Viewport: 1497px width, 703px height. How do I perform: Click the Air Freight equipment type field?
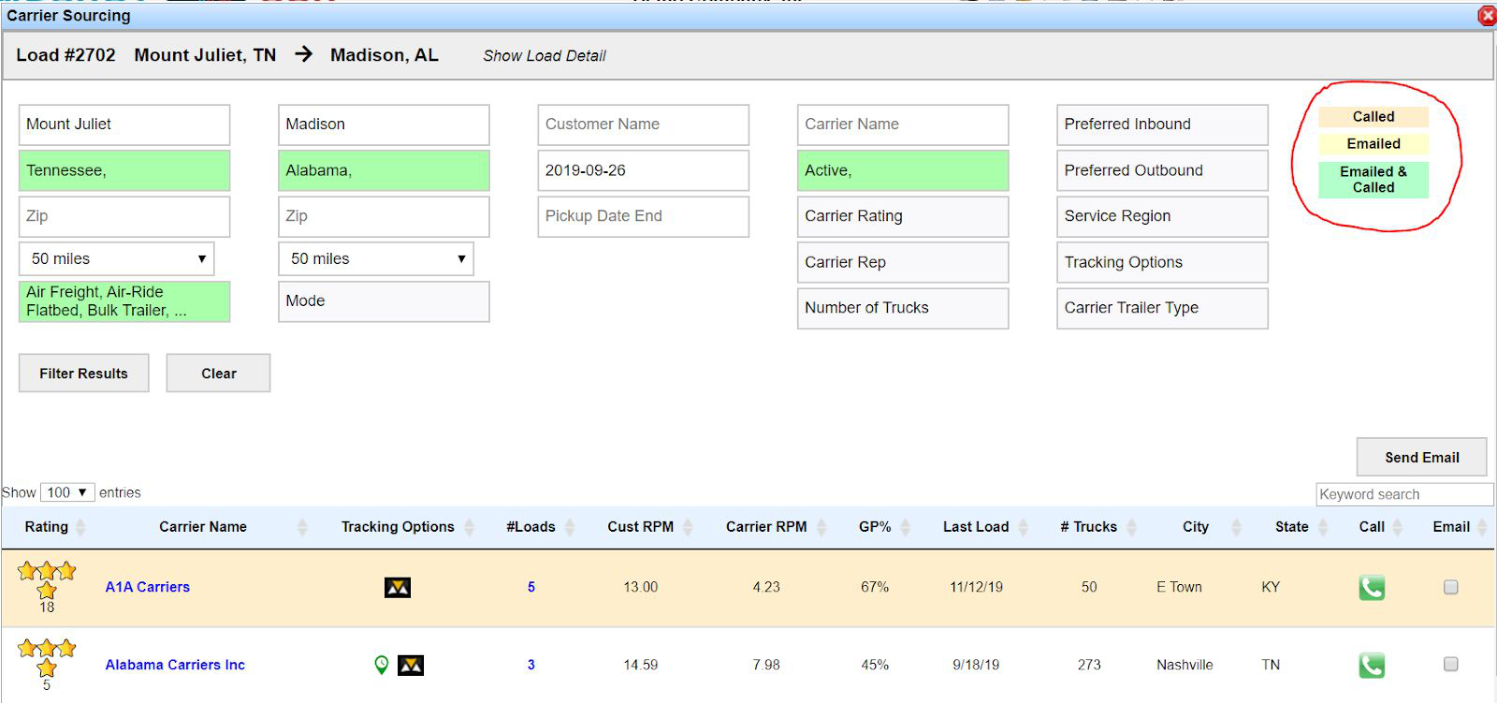coord(124,301)
